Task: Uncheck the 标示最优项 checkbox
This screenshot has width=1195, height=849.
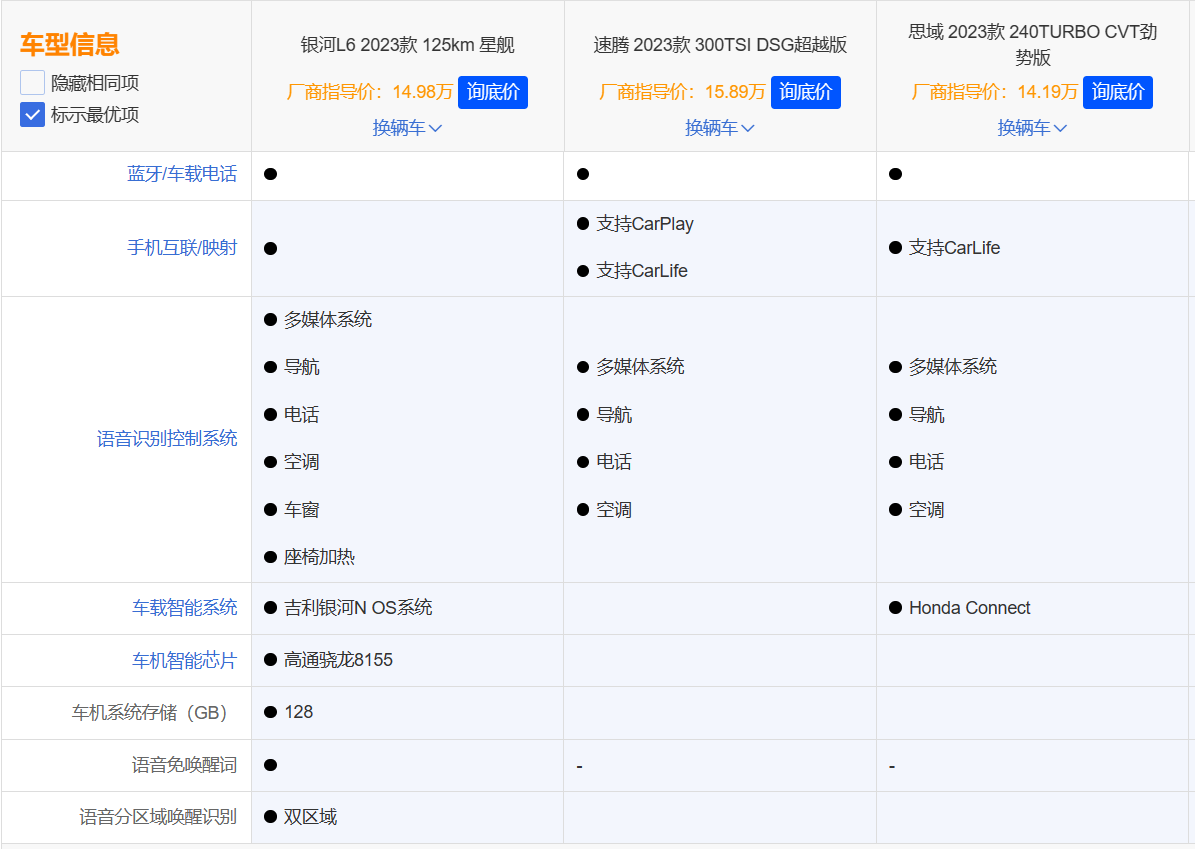Action: pyautogui.click(x=33, y=115)
